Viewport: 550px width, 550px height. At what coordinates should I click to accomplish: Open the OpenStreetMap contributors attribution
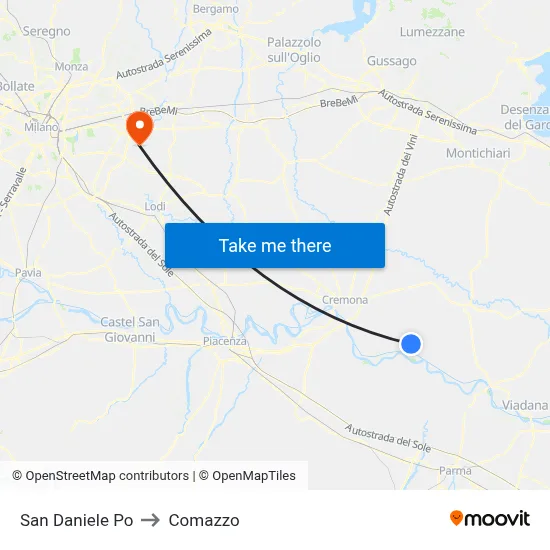100,476
